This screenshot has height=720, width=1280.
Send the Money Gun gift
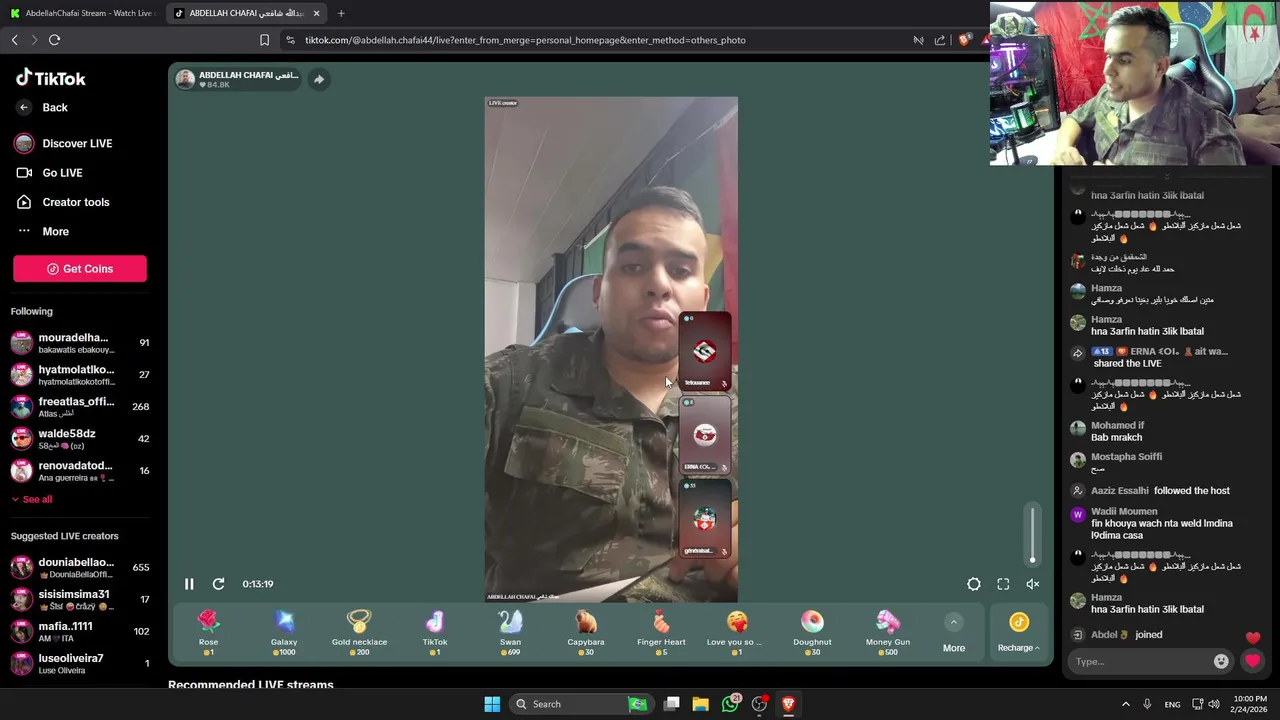tap(888, 631)
